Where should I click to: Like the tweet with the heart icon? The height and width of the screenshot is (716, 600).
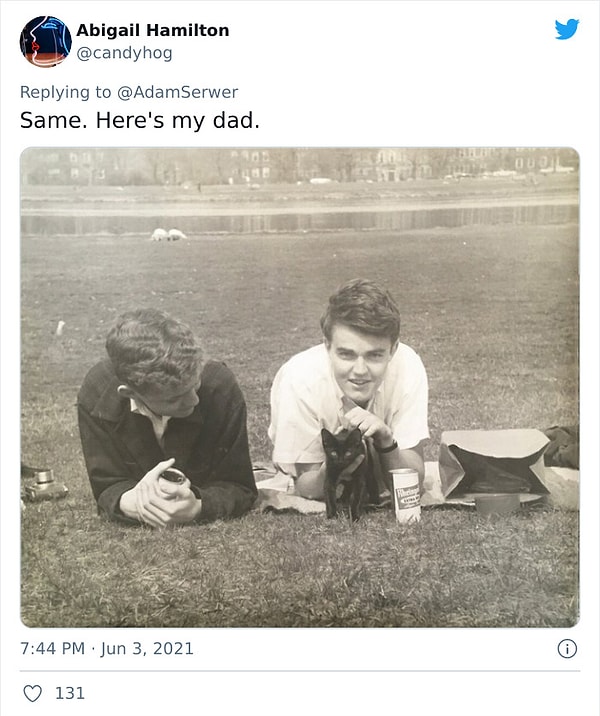(x=32, y=693)
